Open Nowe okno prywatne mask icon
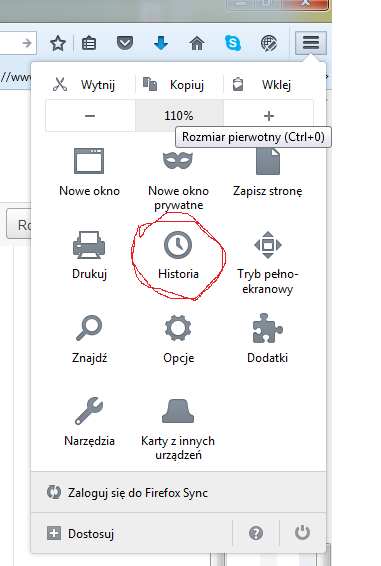The image size is (381, 566). tap(178, 160)
